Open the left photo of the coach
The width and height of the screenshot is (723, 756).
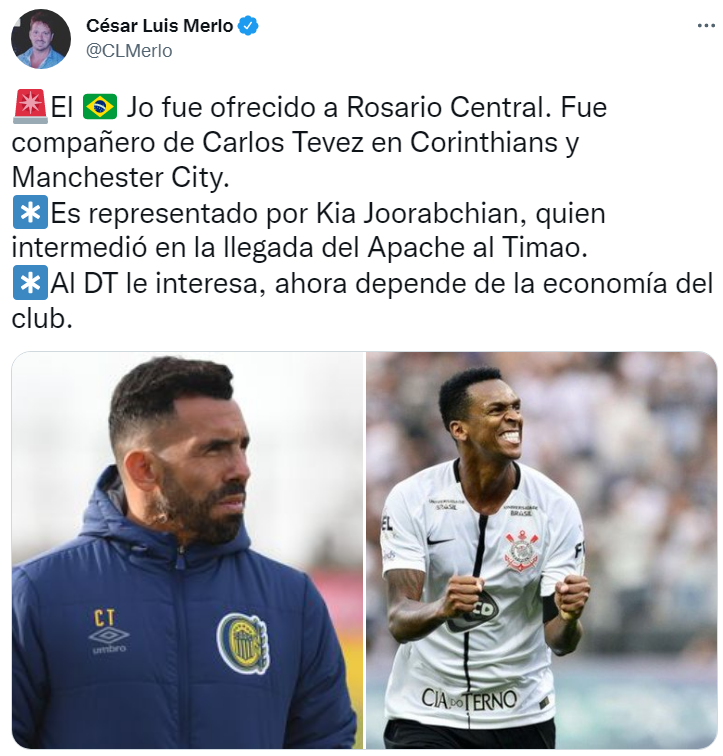pyautogui.click(x=187, y=550)
